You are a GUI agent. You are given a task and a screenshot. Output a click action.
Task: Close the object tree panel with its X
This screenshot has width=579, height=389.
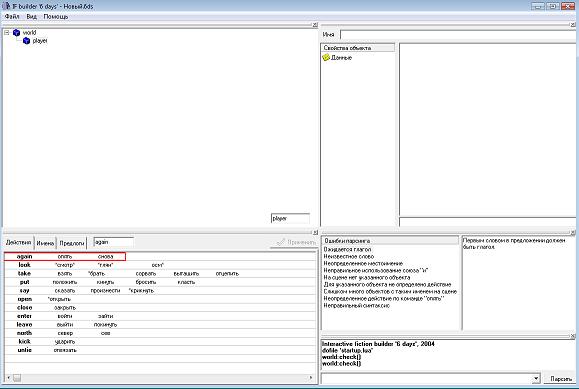click(315, 25)
